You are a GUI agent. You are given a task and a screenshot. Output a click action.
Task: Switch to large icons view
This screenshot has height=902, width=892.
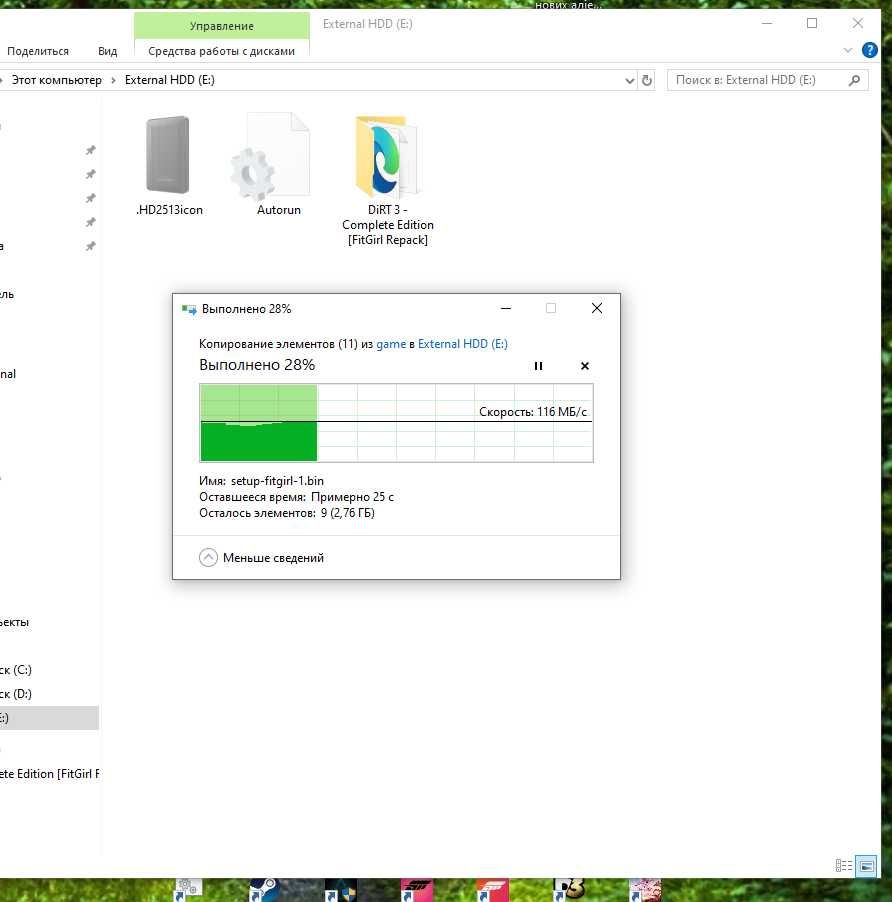coord(866,866)
